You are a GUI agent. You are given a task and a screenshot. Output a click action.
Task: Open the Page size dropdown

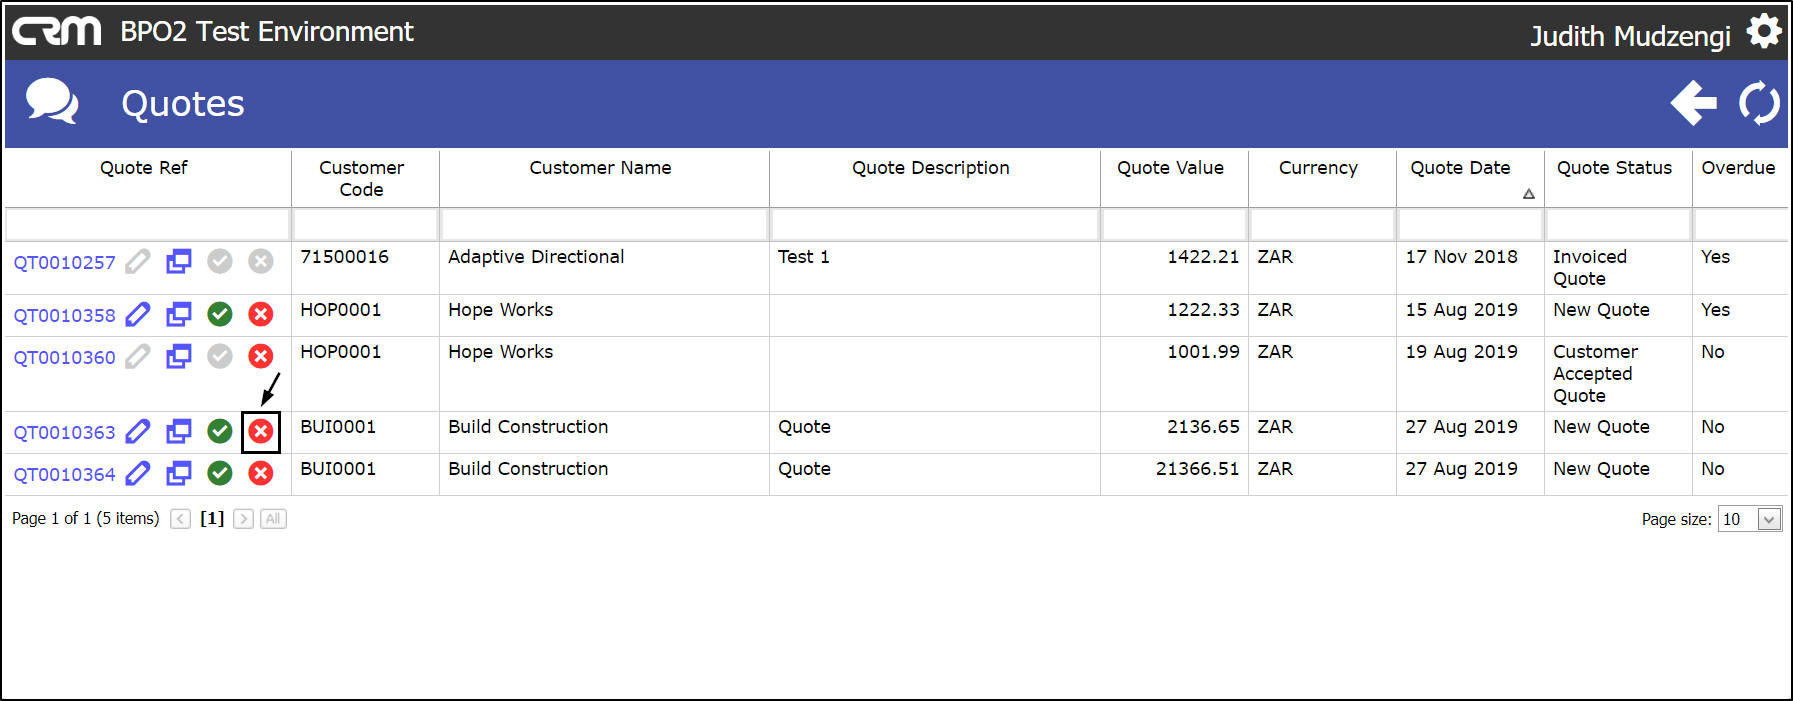(1769, 519)
